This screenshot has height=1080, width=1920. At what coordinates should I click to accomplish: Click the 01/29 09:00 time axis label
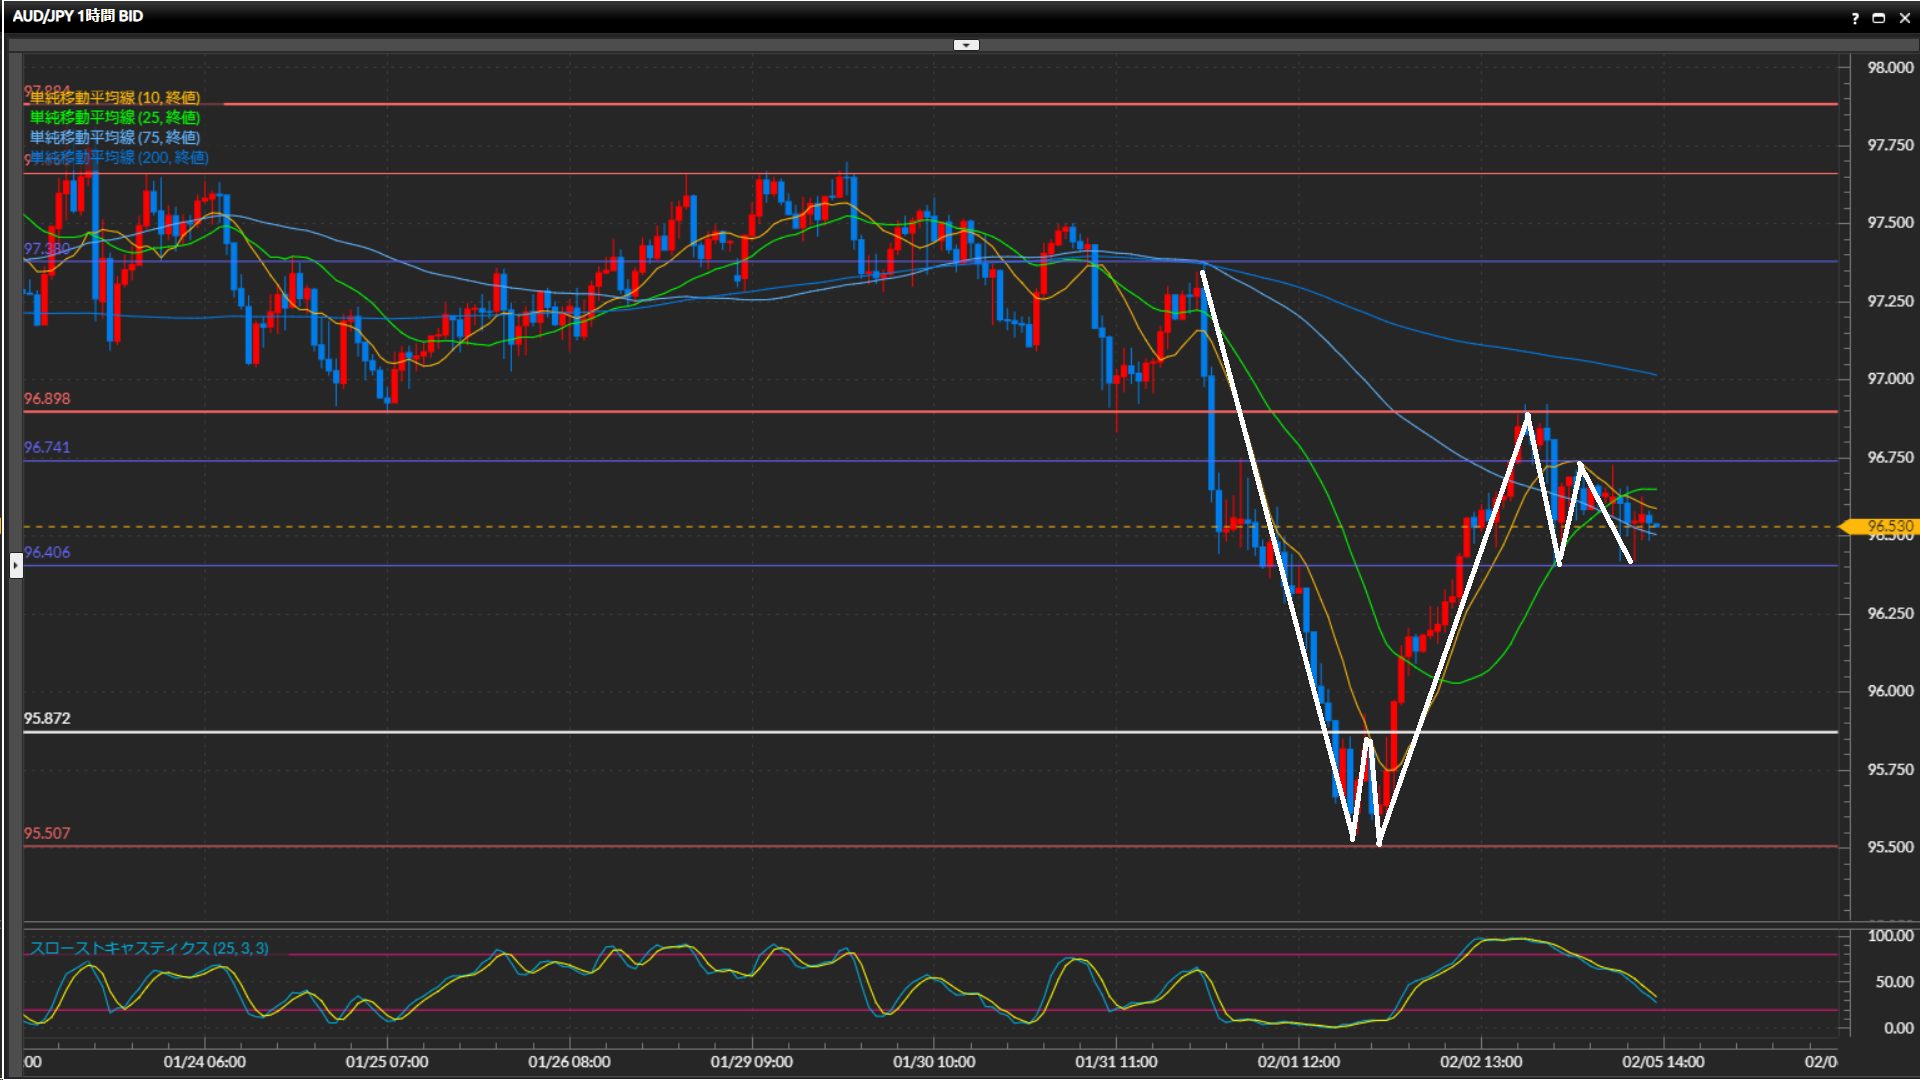pos(751,1061)
